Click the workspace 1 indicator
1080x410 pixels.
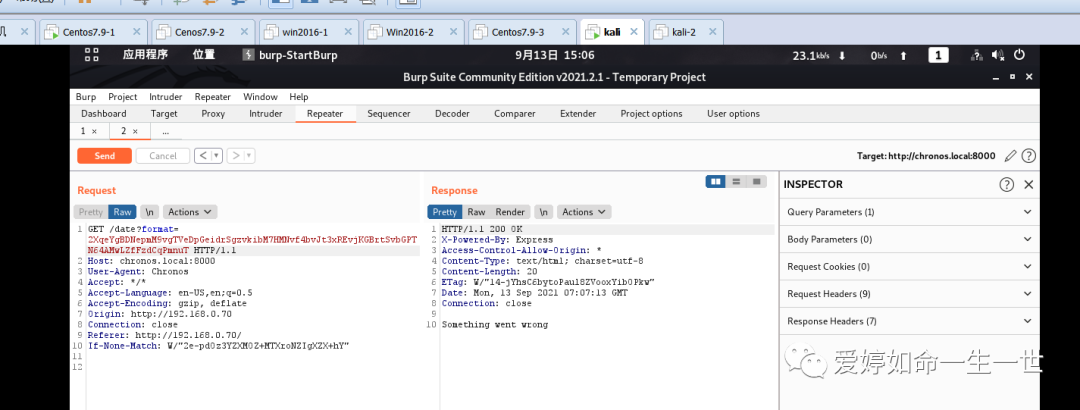coord(939,56)
